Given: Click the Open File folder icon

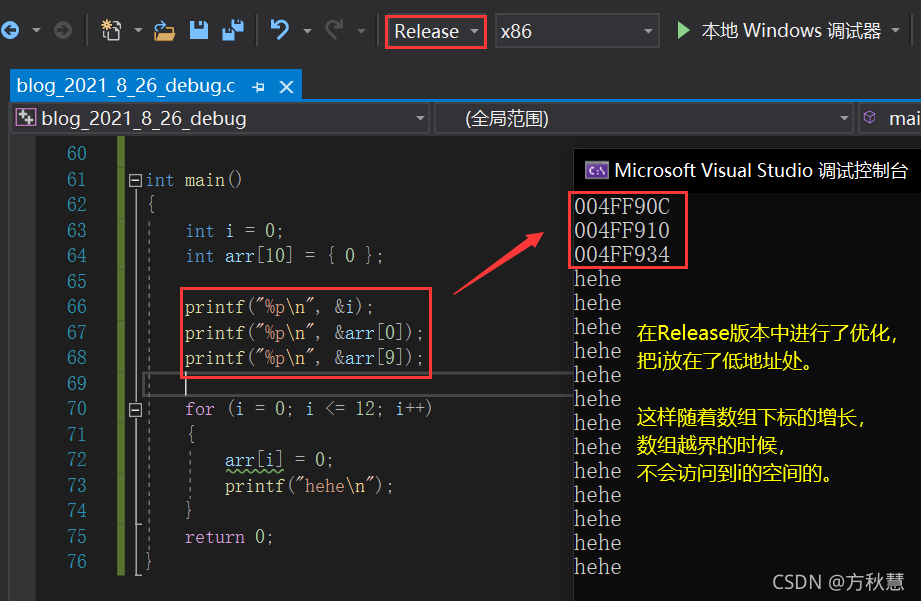Looking at the screenshot, I should [164, 30].
